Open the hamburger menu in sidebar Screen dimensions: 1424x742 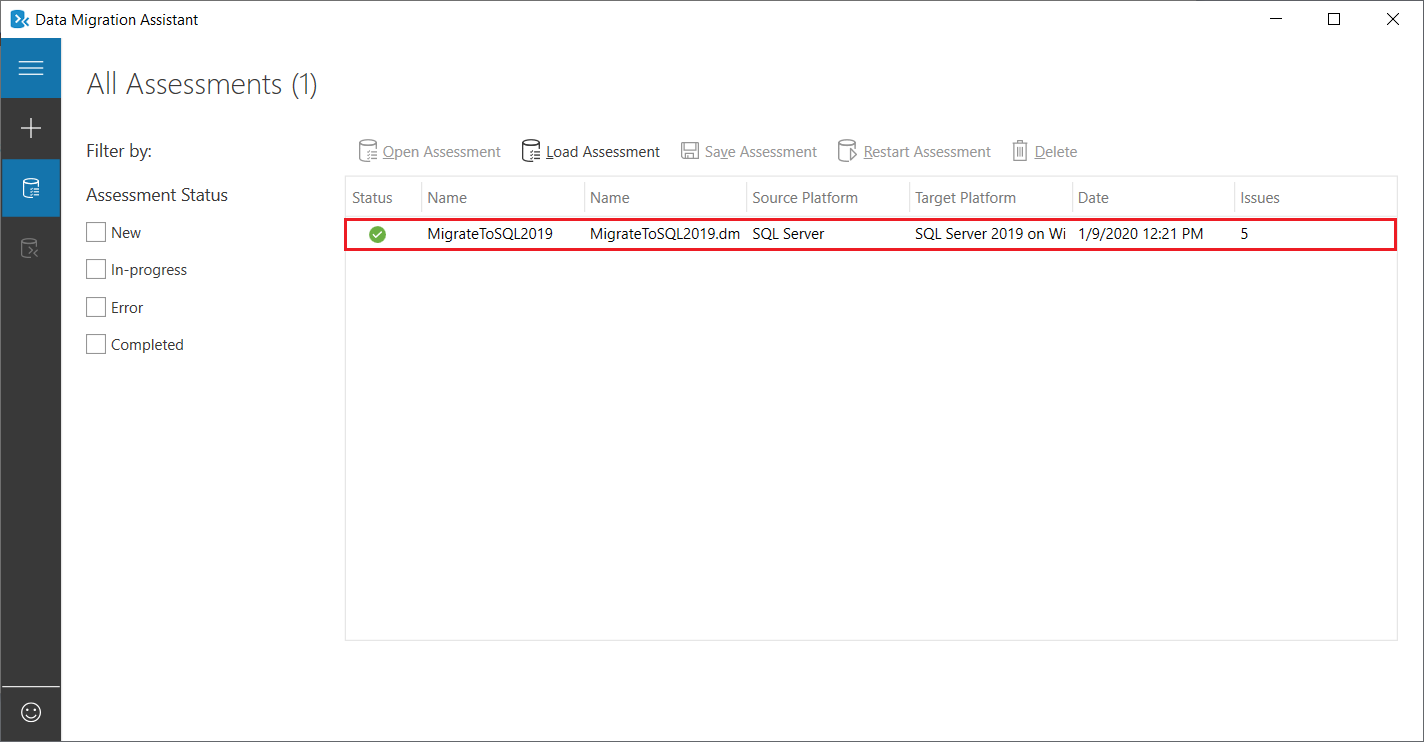[x=31, y=68]
